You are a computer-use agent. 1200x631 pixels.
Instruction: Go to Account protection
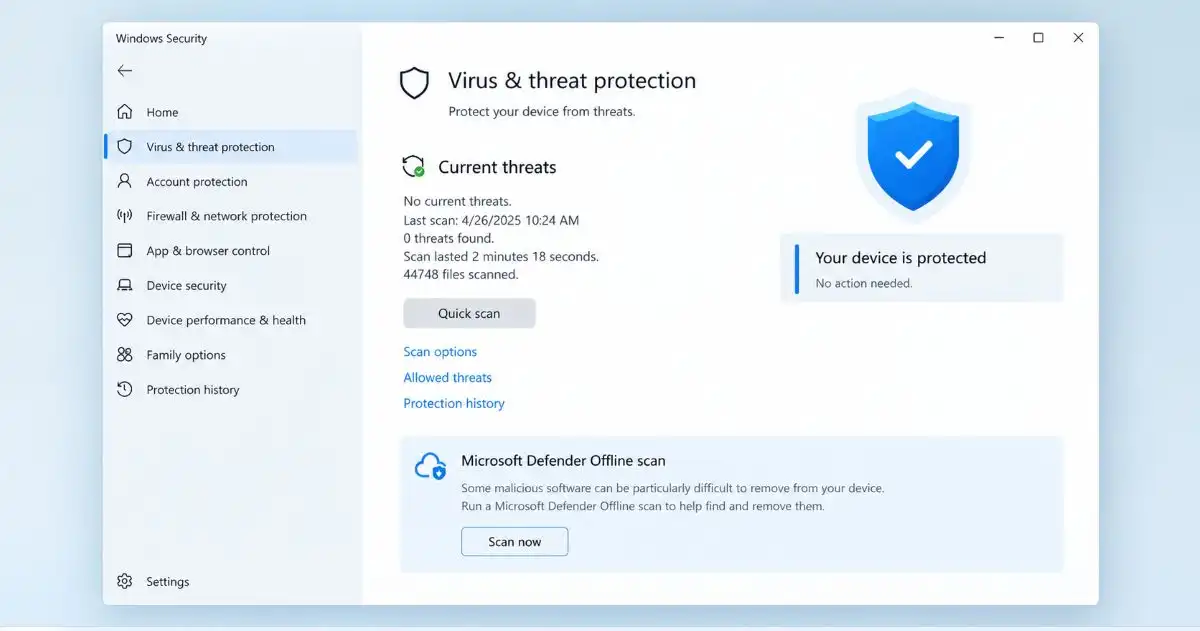pos(230,182)
